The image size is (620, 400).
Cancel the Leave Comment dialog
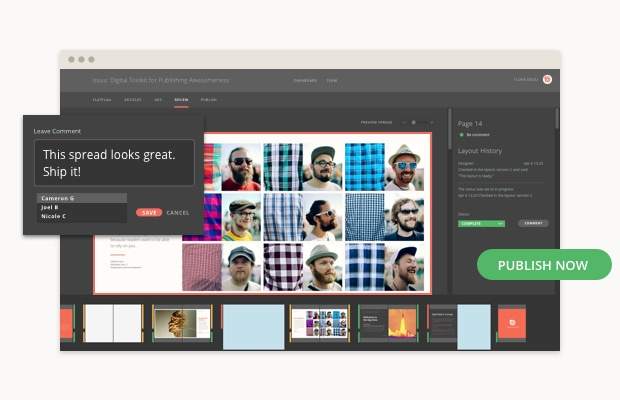(178, 212)
